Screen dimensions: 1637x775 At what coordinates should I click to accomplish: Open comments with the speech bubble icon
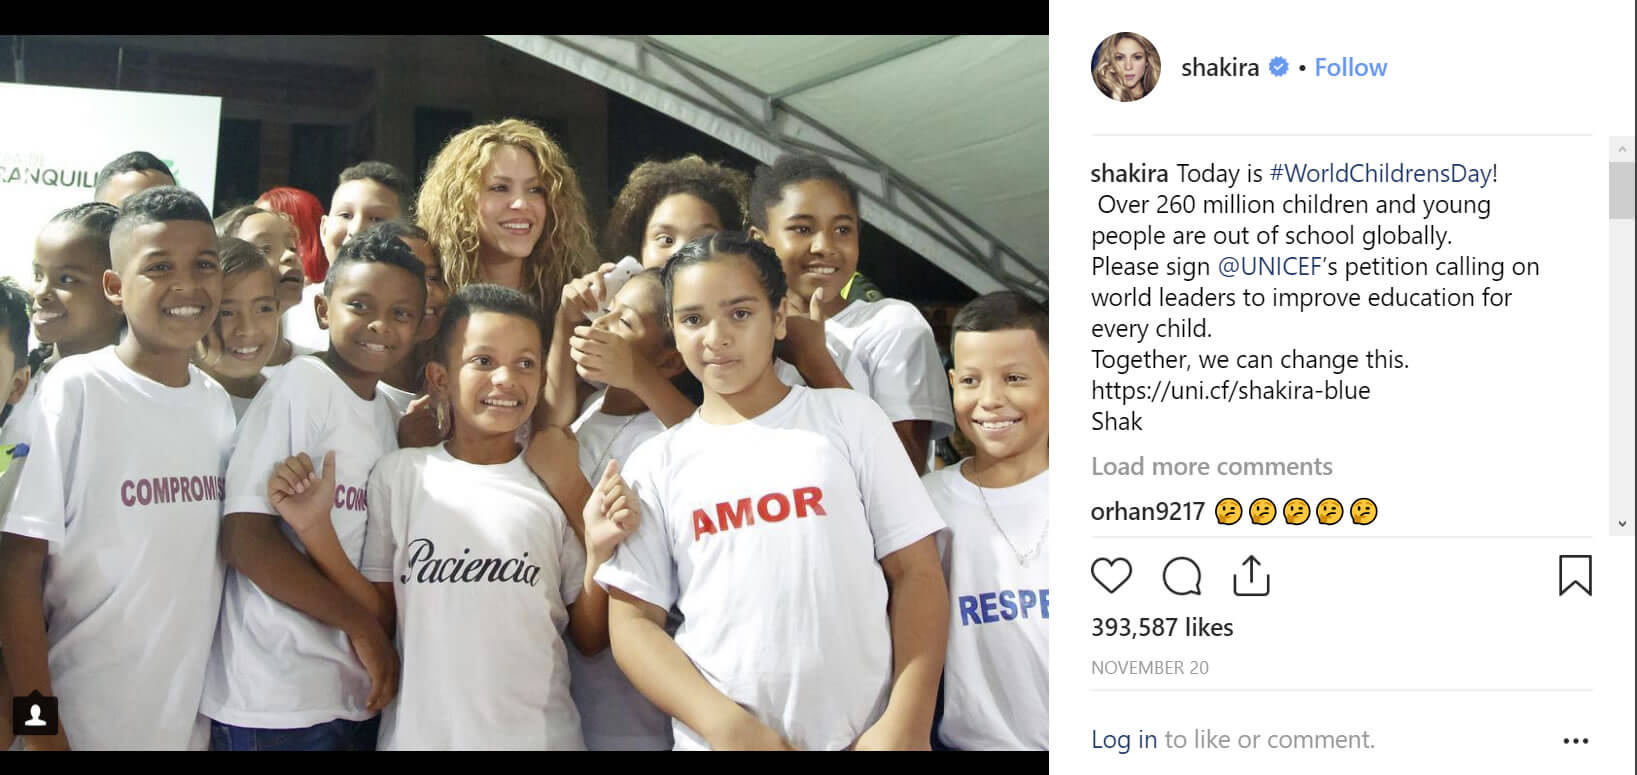[1182, 577]
